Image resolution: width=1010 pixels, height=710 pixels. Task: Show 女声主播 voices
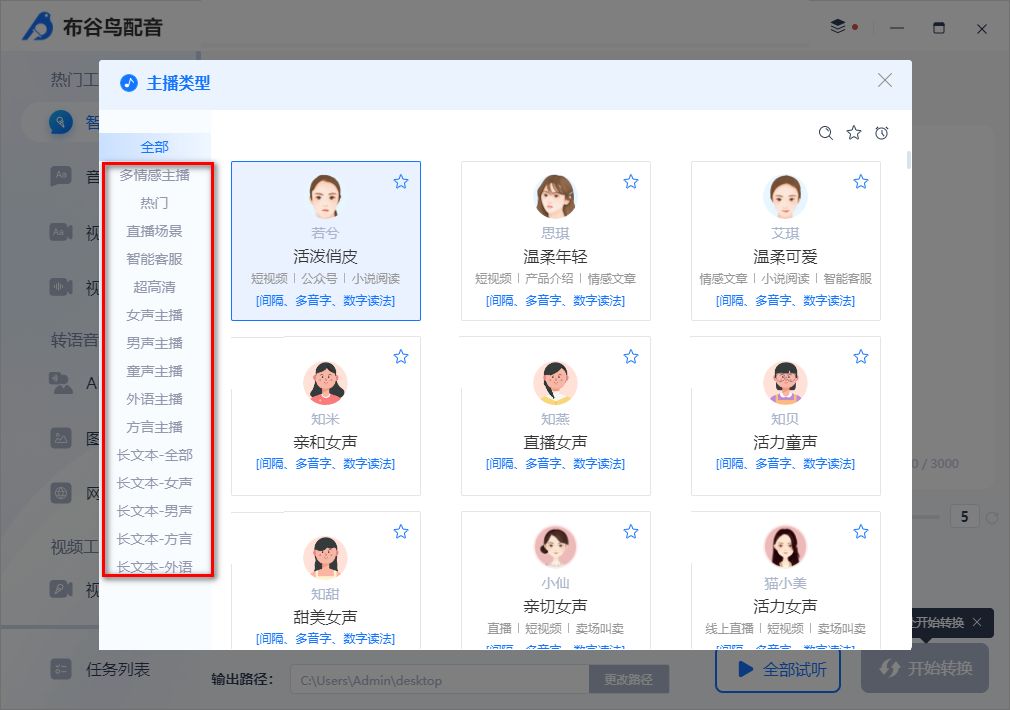pyautogui.click(x=155, y=315)
